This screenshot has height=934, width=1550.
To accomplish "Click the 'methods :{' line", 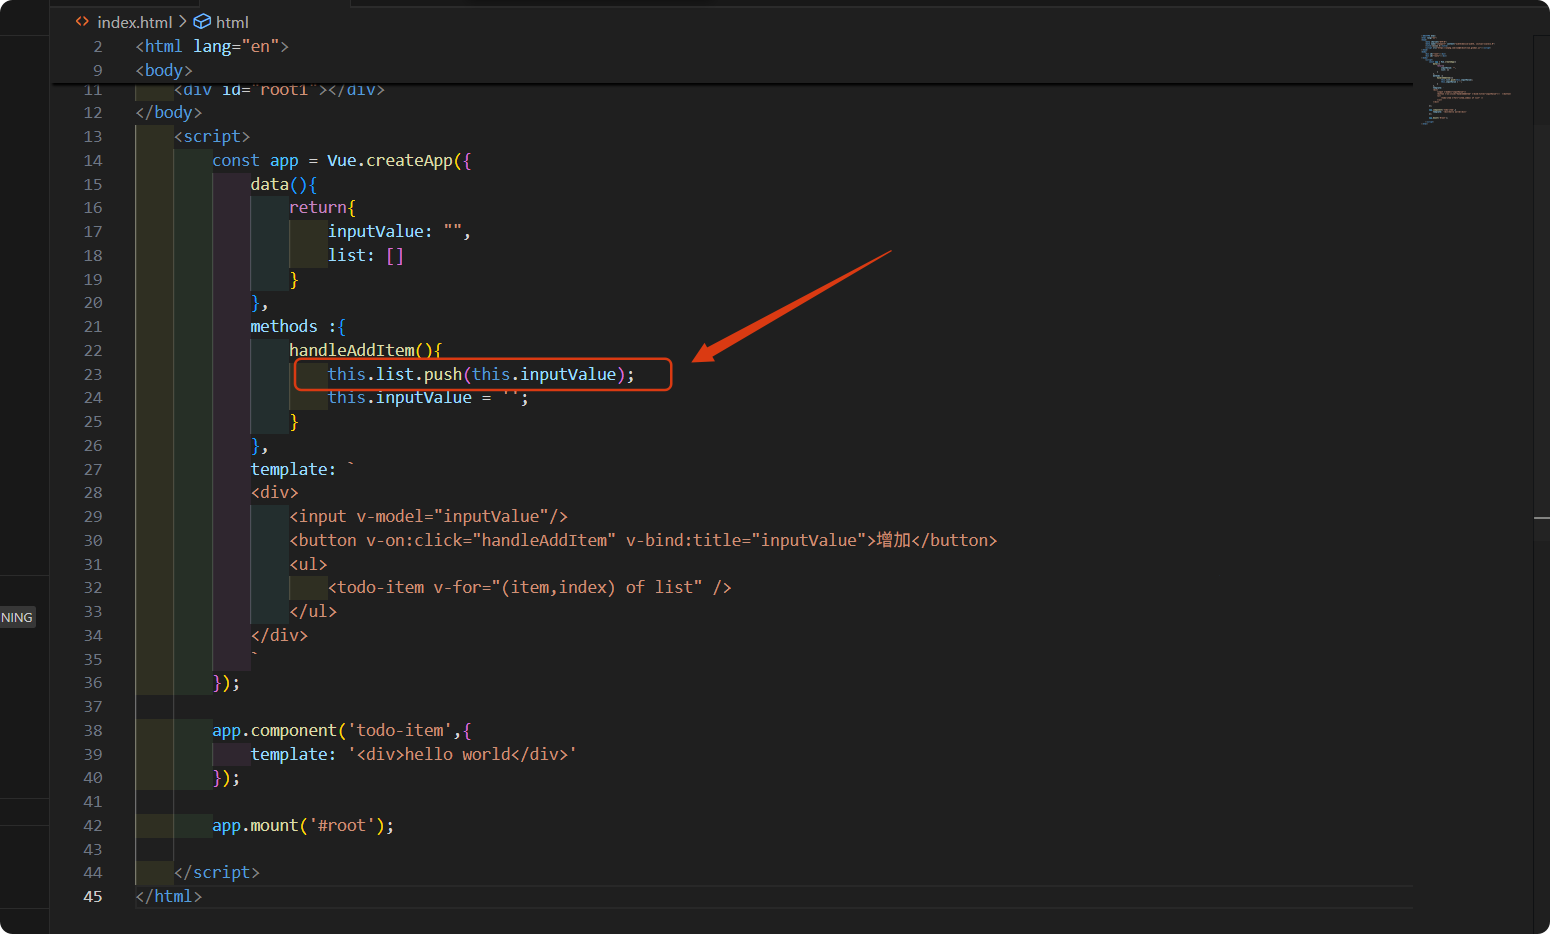I will [x=298, y=326].
